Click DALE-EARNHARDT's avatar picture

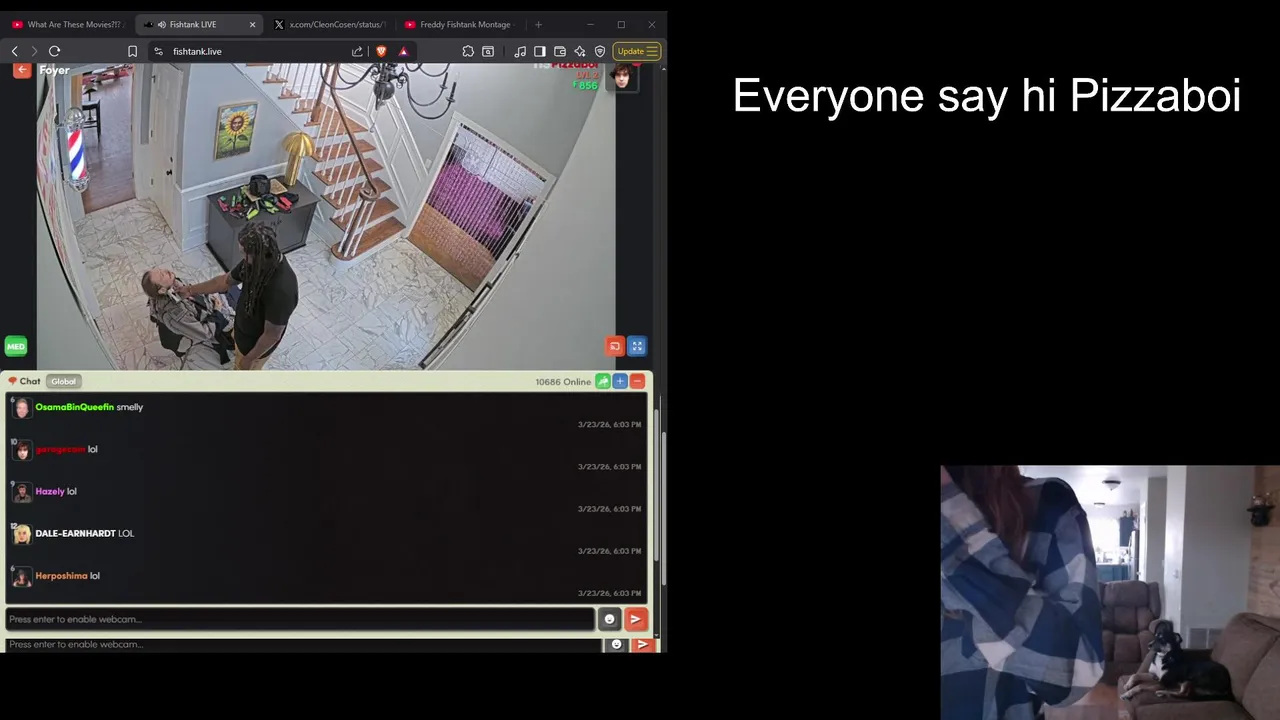22,534
